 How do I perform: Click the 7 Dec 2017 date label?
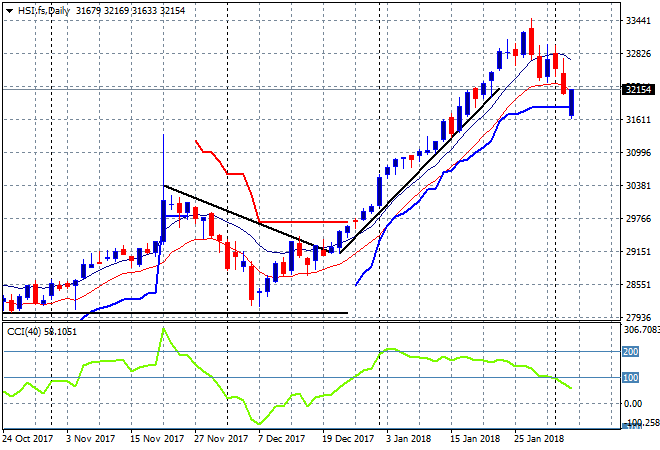point(282,439)
